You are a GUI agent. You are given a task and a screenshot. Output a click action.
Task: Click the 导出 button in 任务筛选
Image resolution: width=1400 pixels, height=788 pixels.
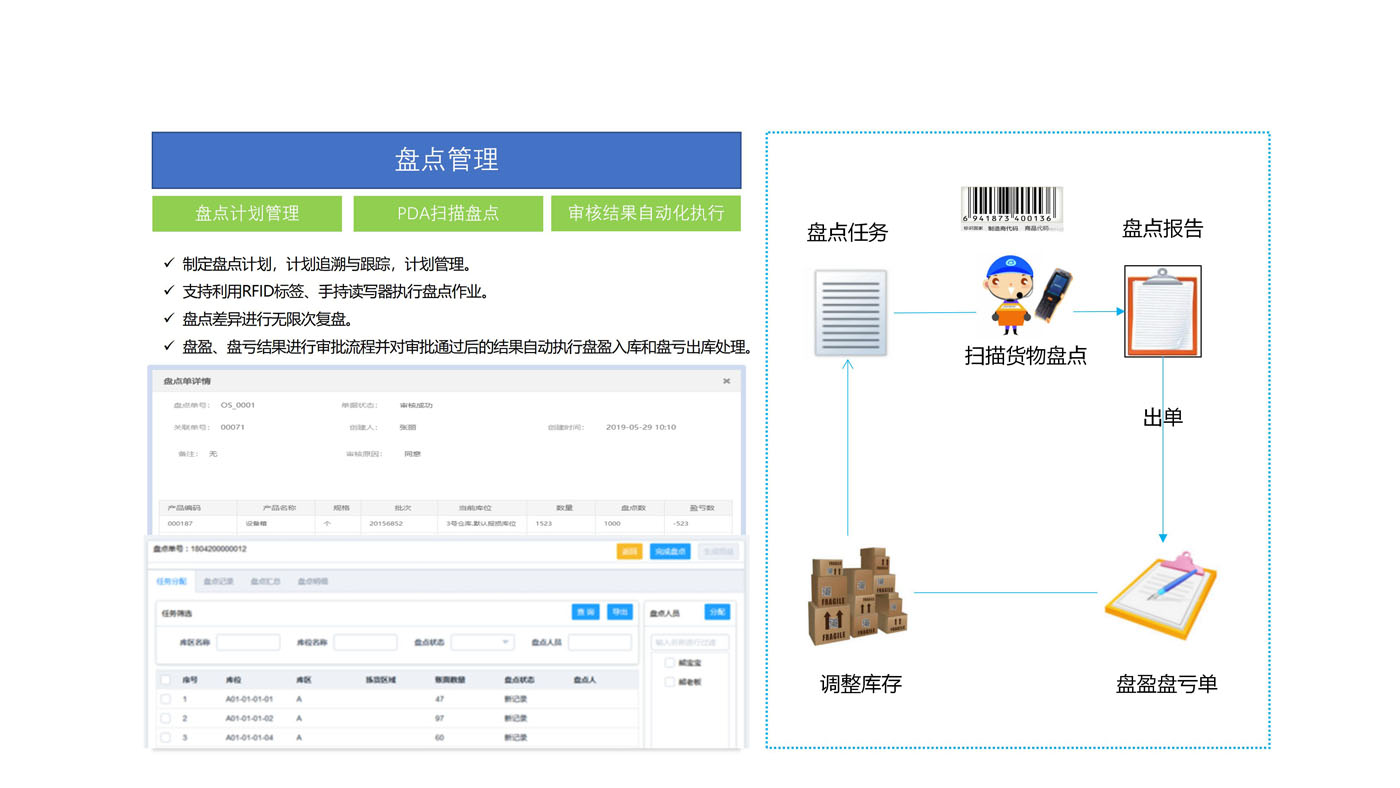(620, 612)
